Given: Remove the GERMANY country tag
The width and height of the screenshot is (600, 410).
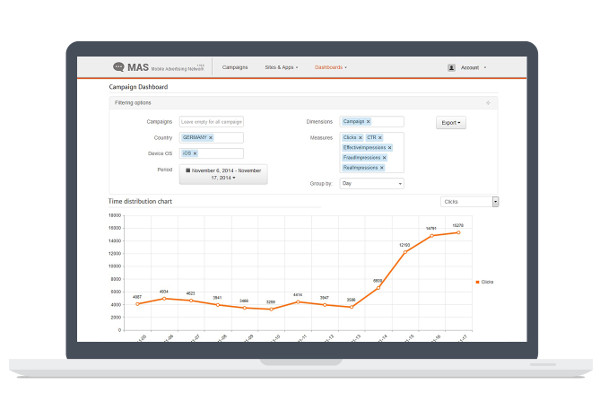Looking at the screenshot, I should (x=211, y=137).
